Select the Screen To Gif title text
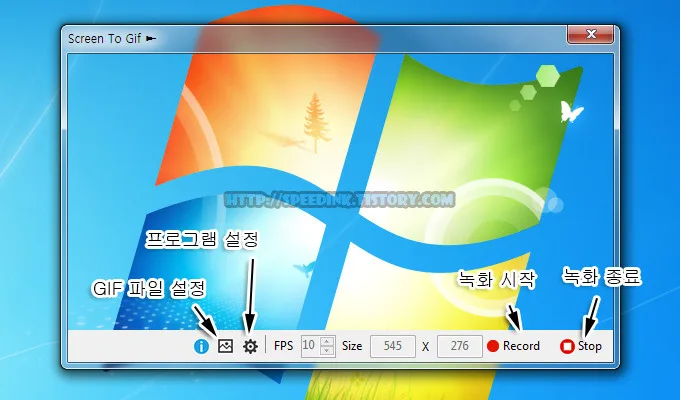680x400 pixels. (105, 39)
